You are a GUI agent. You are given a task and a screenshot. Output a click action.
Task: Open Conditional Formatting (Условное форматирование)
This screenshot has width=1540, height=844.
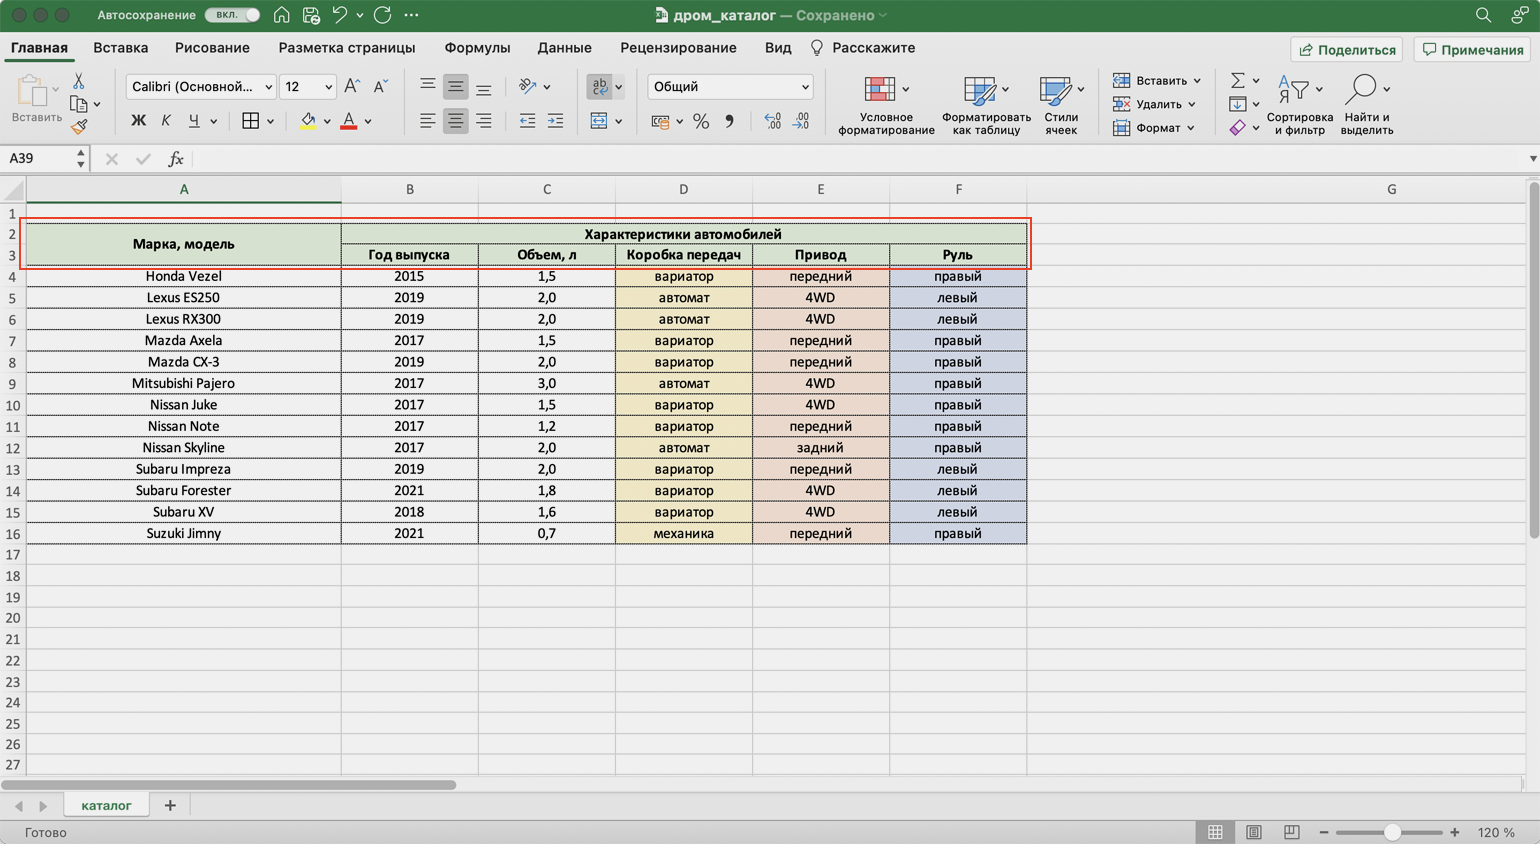(885, 105)
